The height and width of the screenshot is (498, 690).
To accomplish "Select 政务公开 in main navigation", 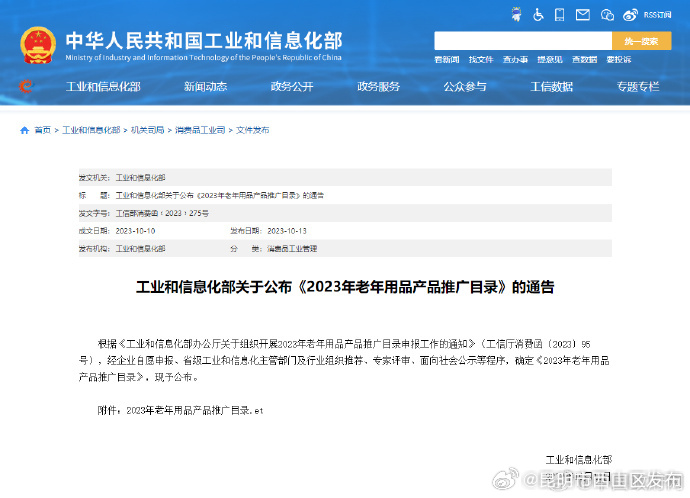I will [292, 87].
